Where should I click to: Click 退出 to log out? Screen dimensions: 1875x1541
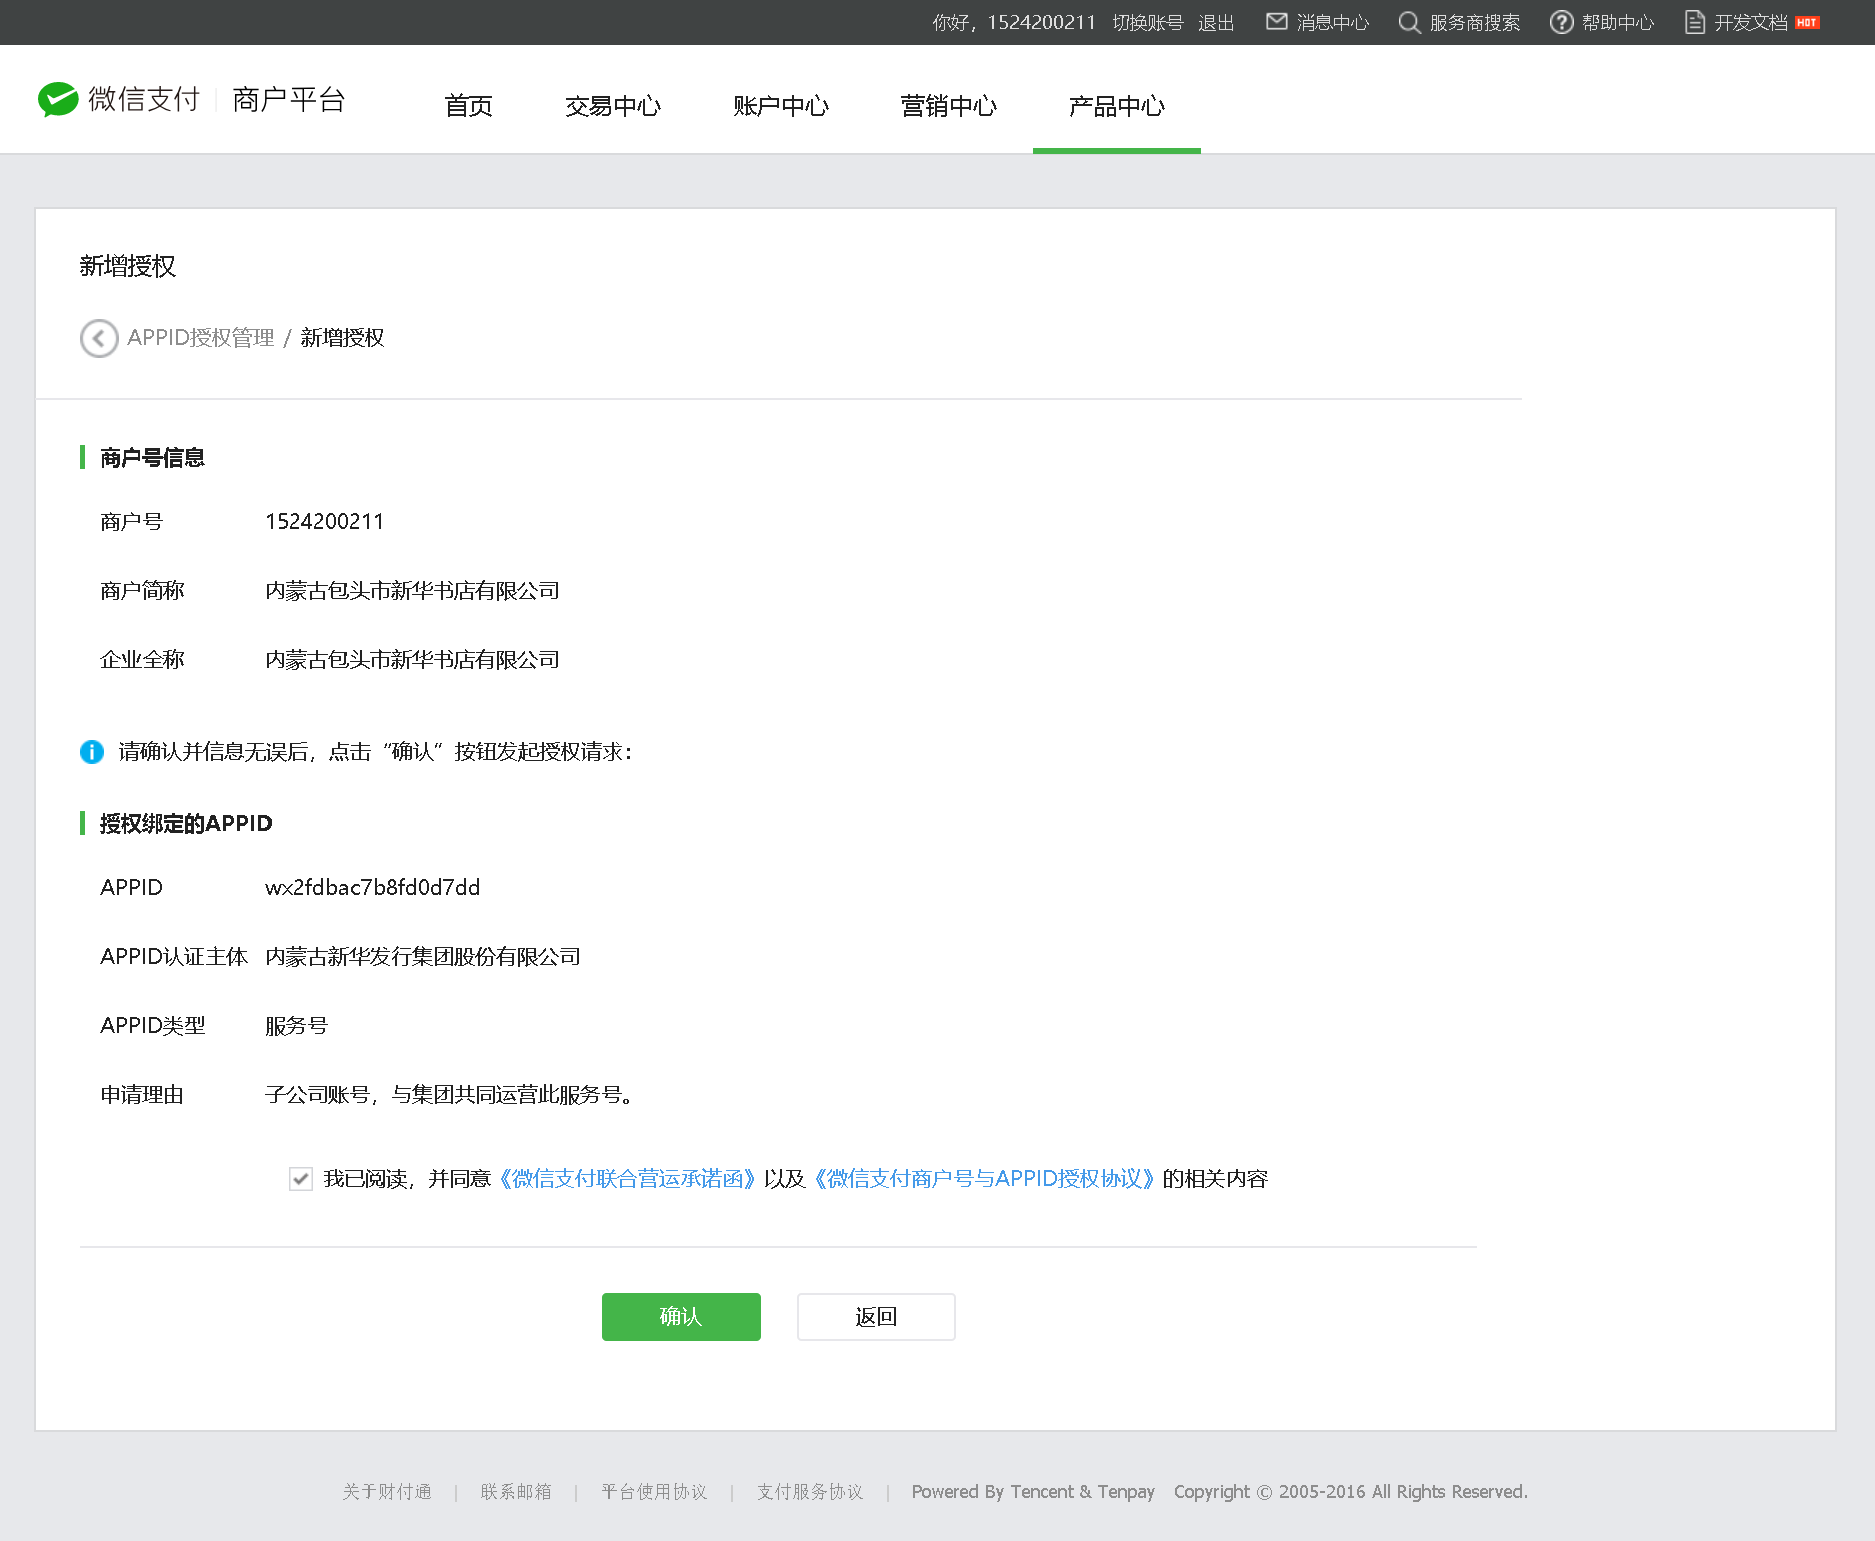tap(1216, 22)
